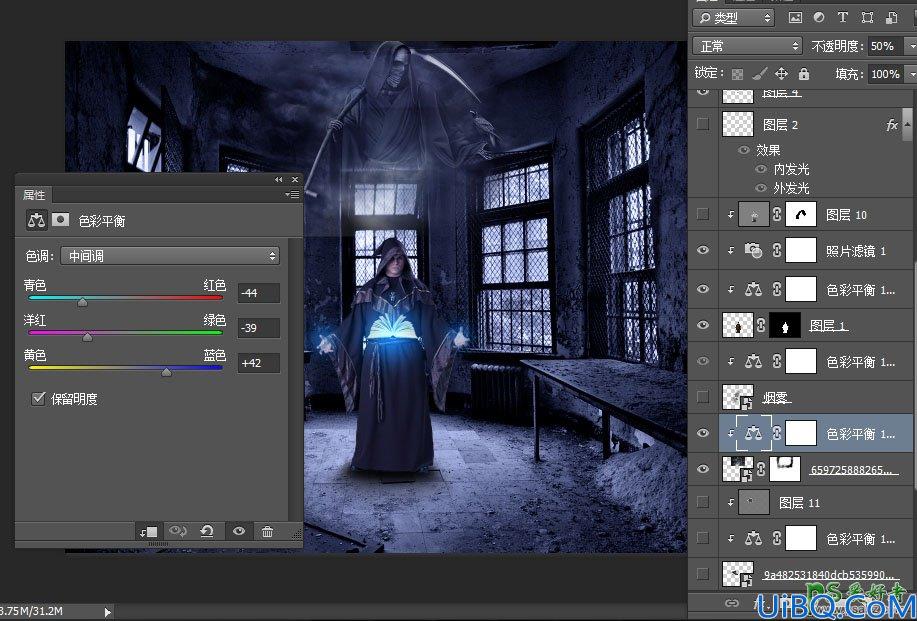Filter layers by adjustment layer type
Image resolution: width=917 pixels, height=621 pixels.
(819, 18)
